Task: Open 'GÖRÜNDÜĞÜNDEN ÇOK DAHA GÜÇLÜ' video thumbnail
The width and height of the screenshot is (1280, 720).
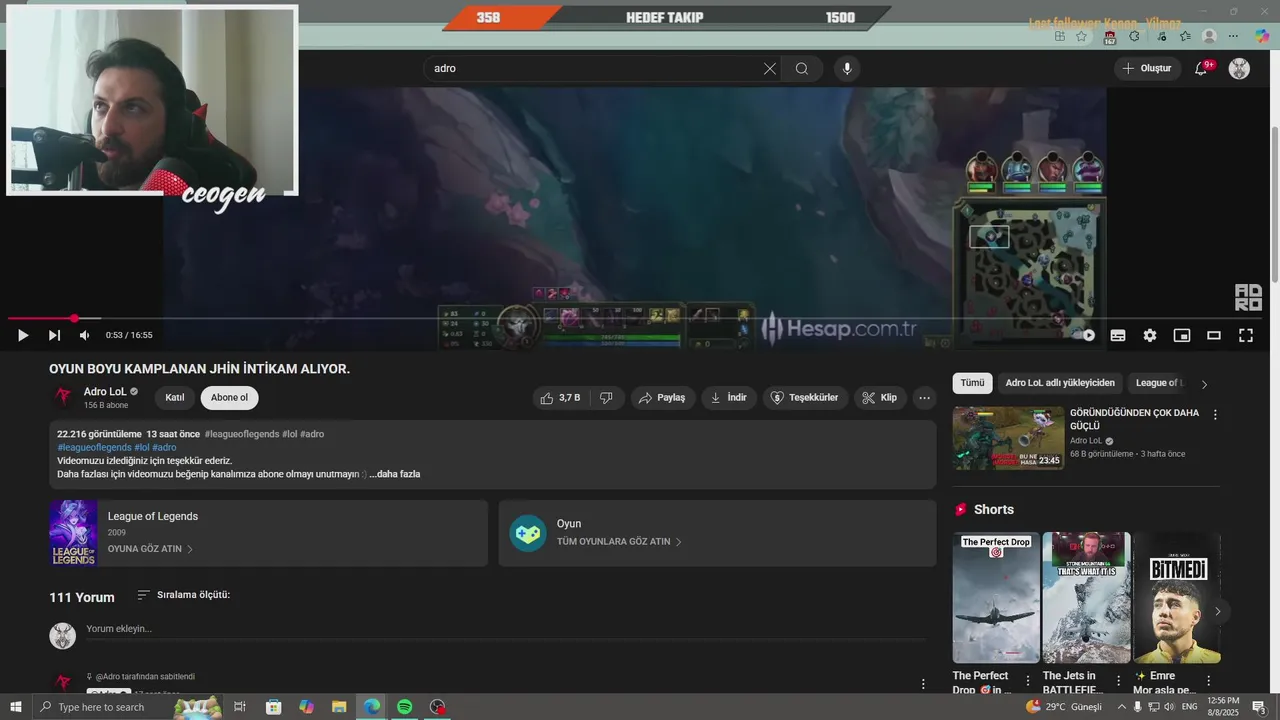Action: pos(1009,438)
